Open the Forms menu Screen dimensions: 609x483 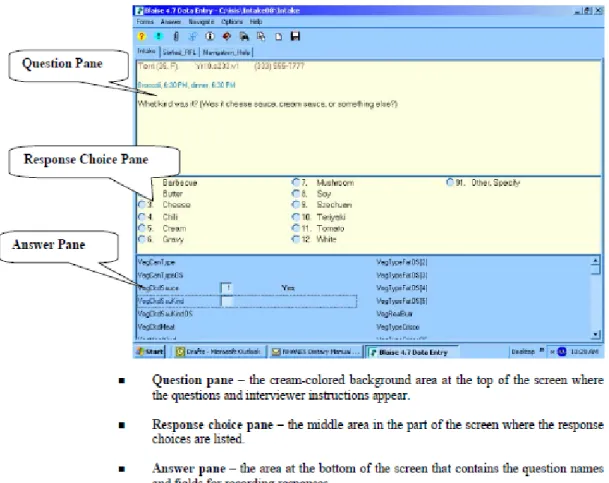click(145, 22)
